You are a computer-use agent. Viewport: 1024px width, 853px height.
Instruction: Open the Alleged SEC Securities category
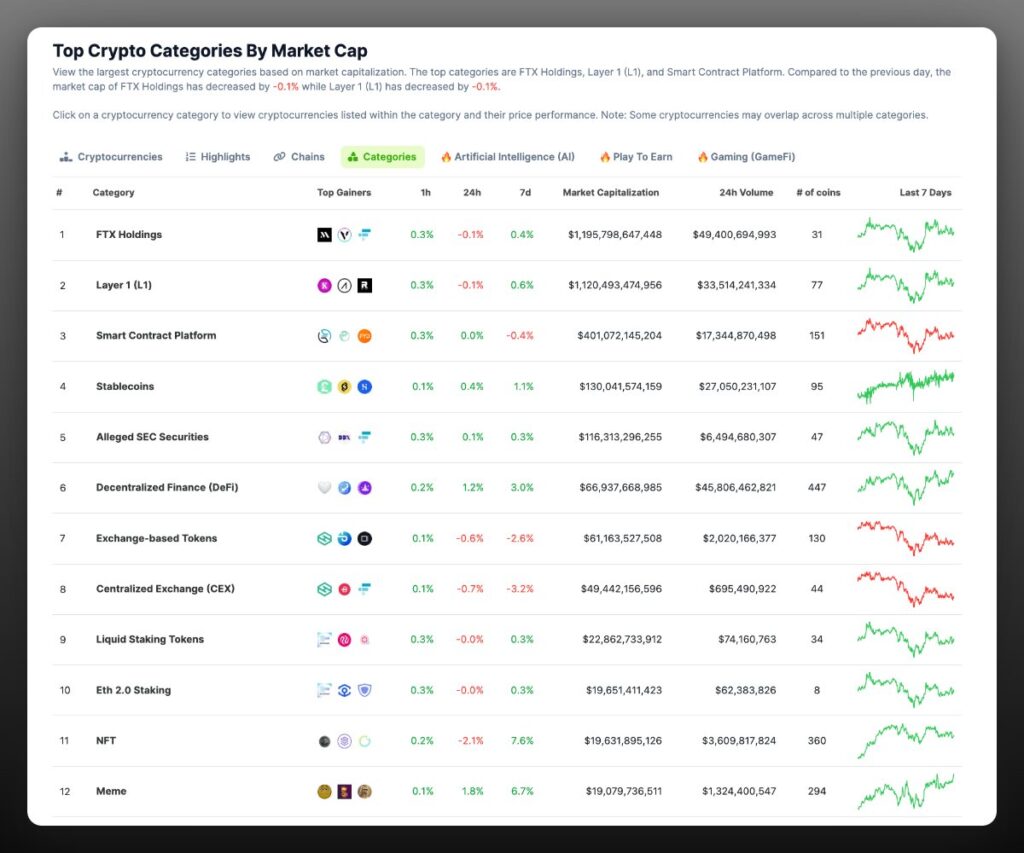[152, 437]
